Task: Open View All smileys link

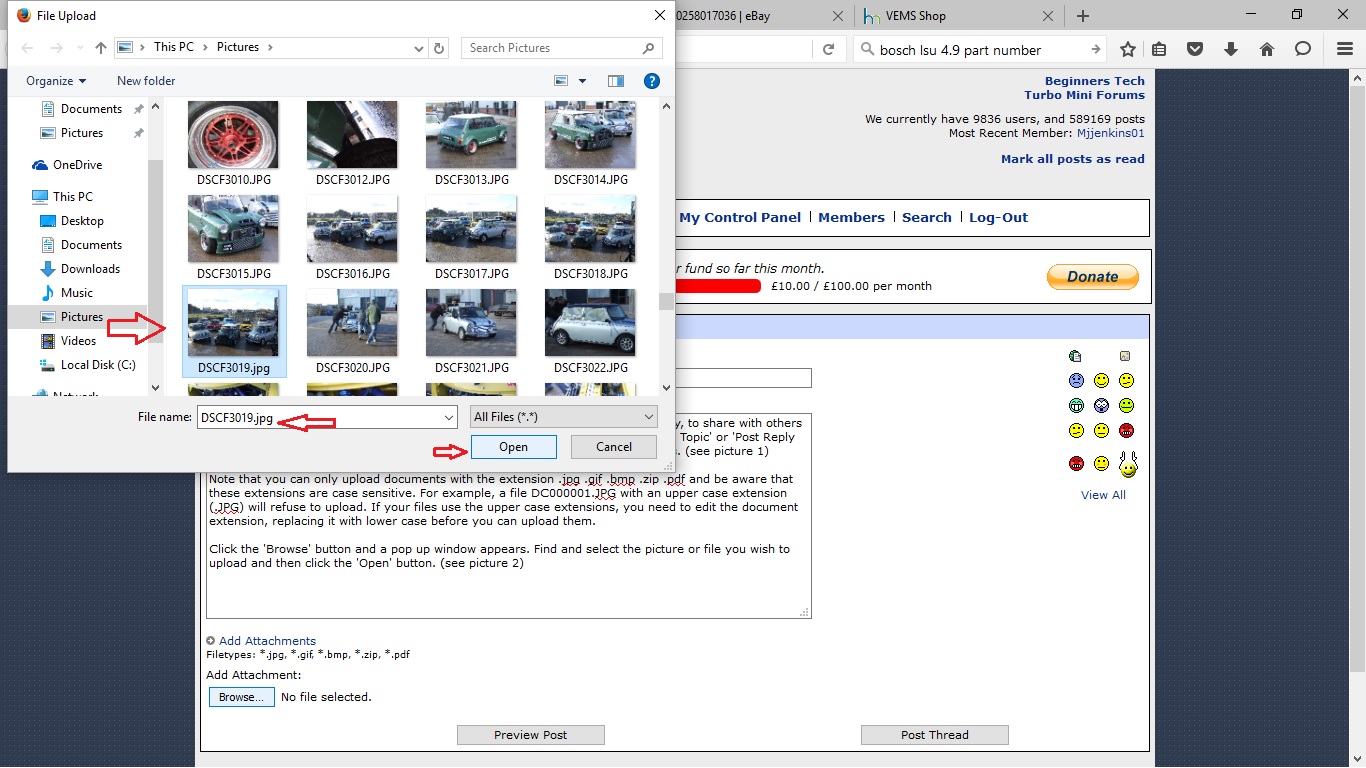Action: (1103, 495)
